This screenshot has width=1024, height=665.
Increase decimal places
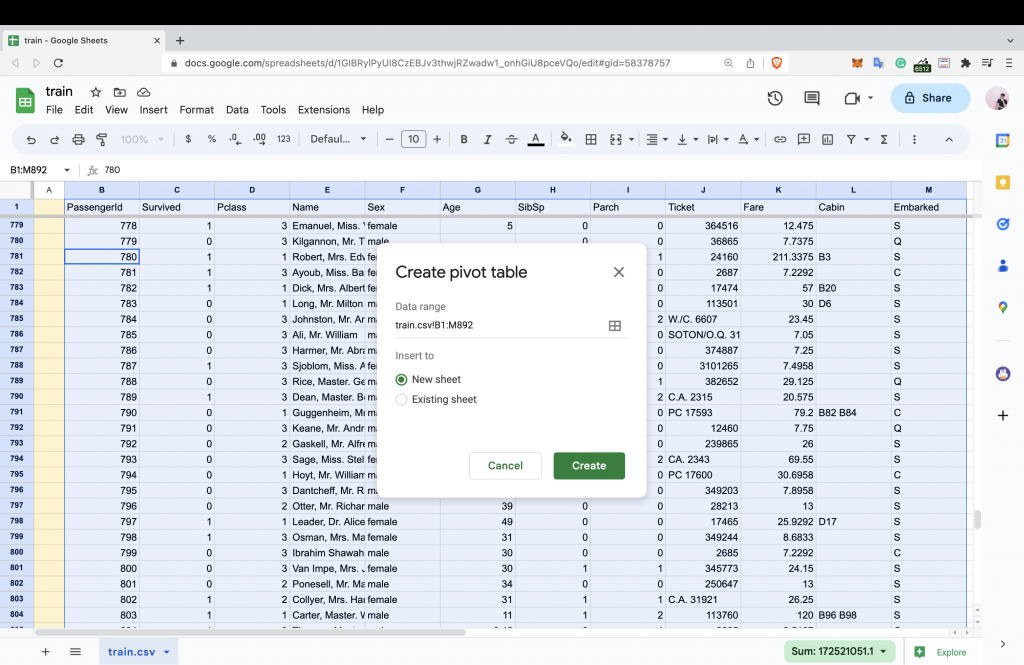[x=259, y=139]
